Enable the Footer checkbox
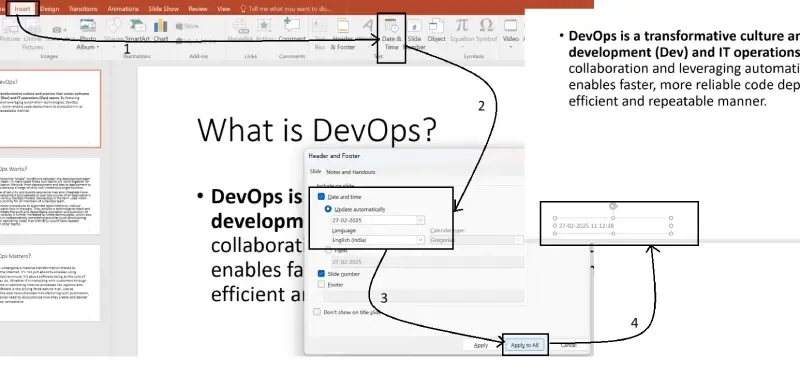800x372 pixels. tap(321, 285)
